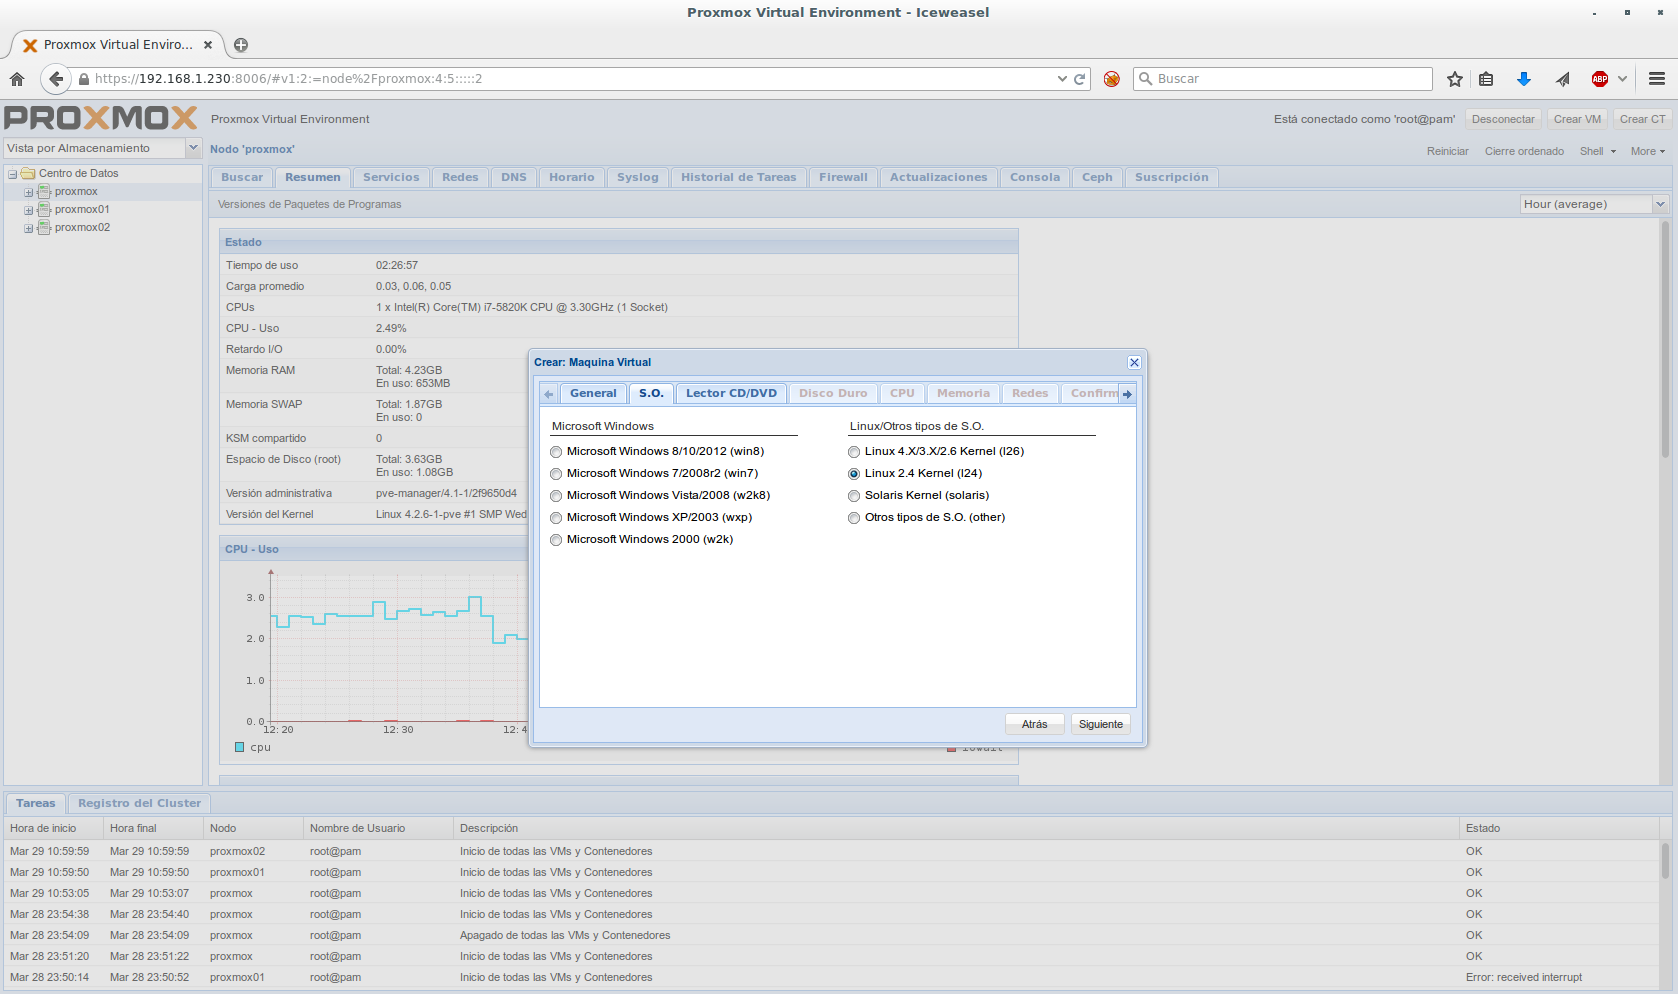Open the downloads arrow icon
This screenshot has height=994, width=1678.
tap(1523, 79)
